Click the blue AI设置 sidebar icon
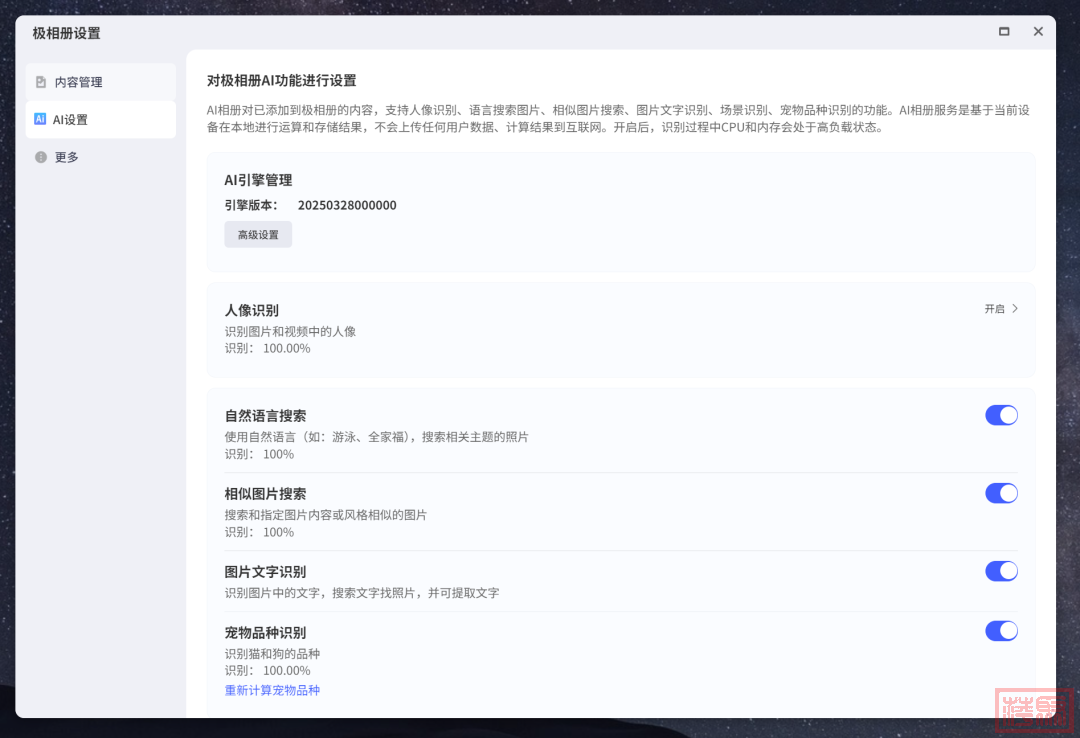Screen dimensions: 1080x738 [40, 119]
